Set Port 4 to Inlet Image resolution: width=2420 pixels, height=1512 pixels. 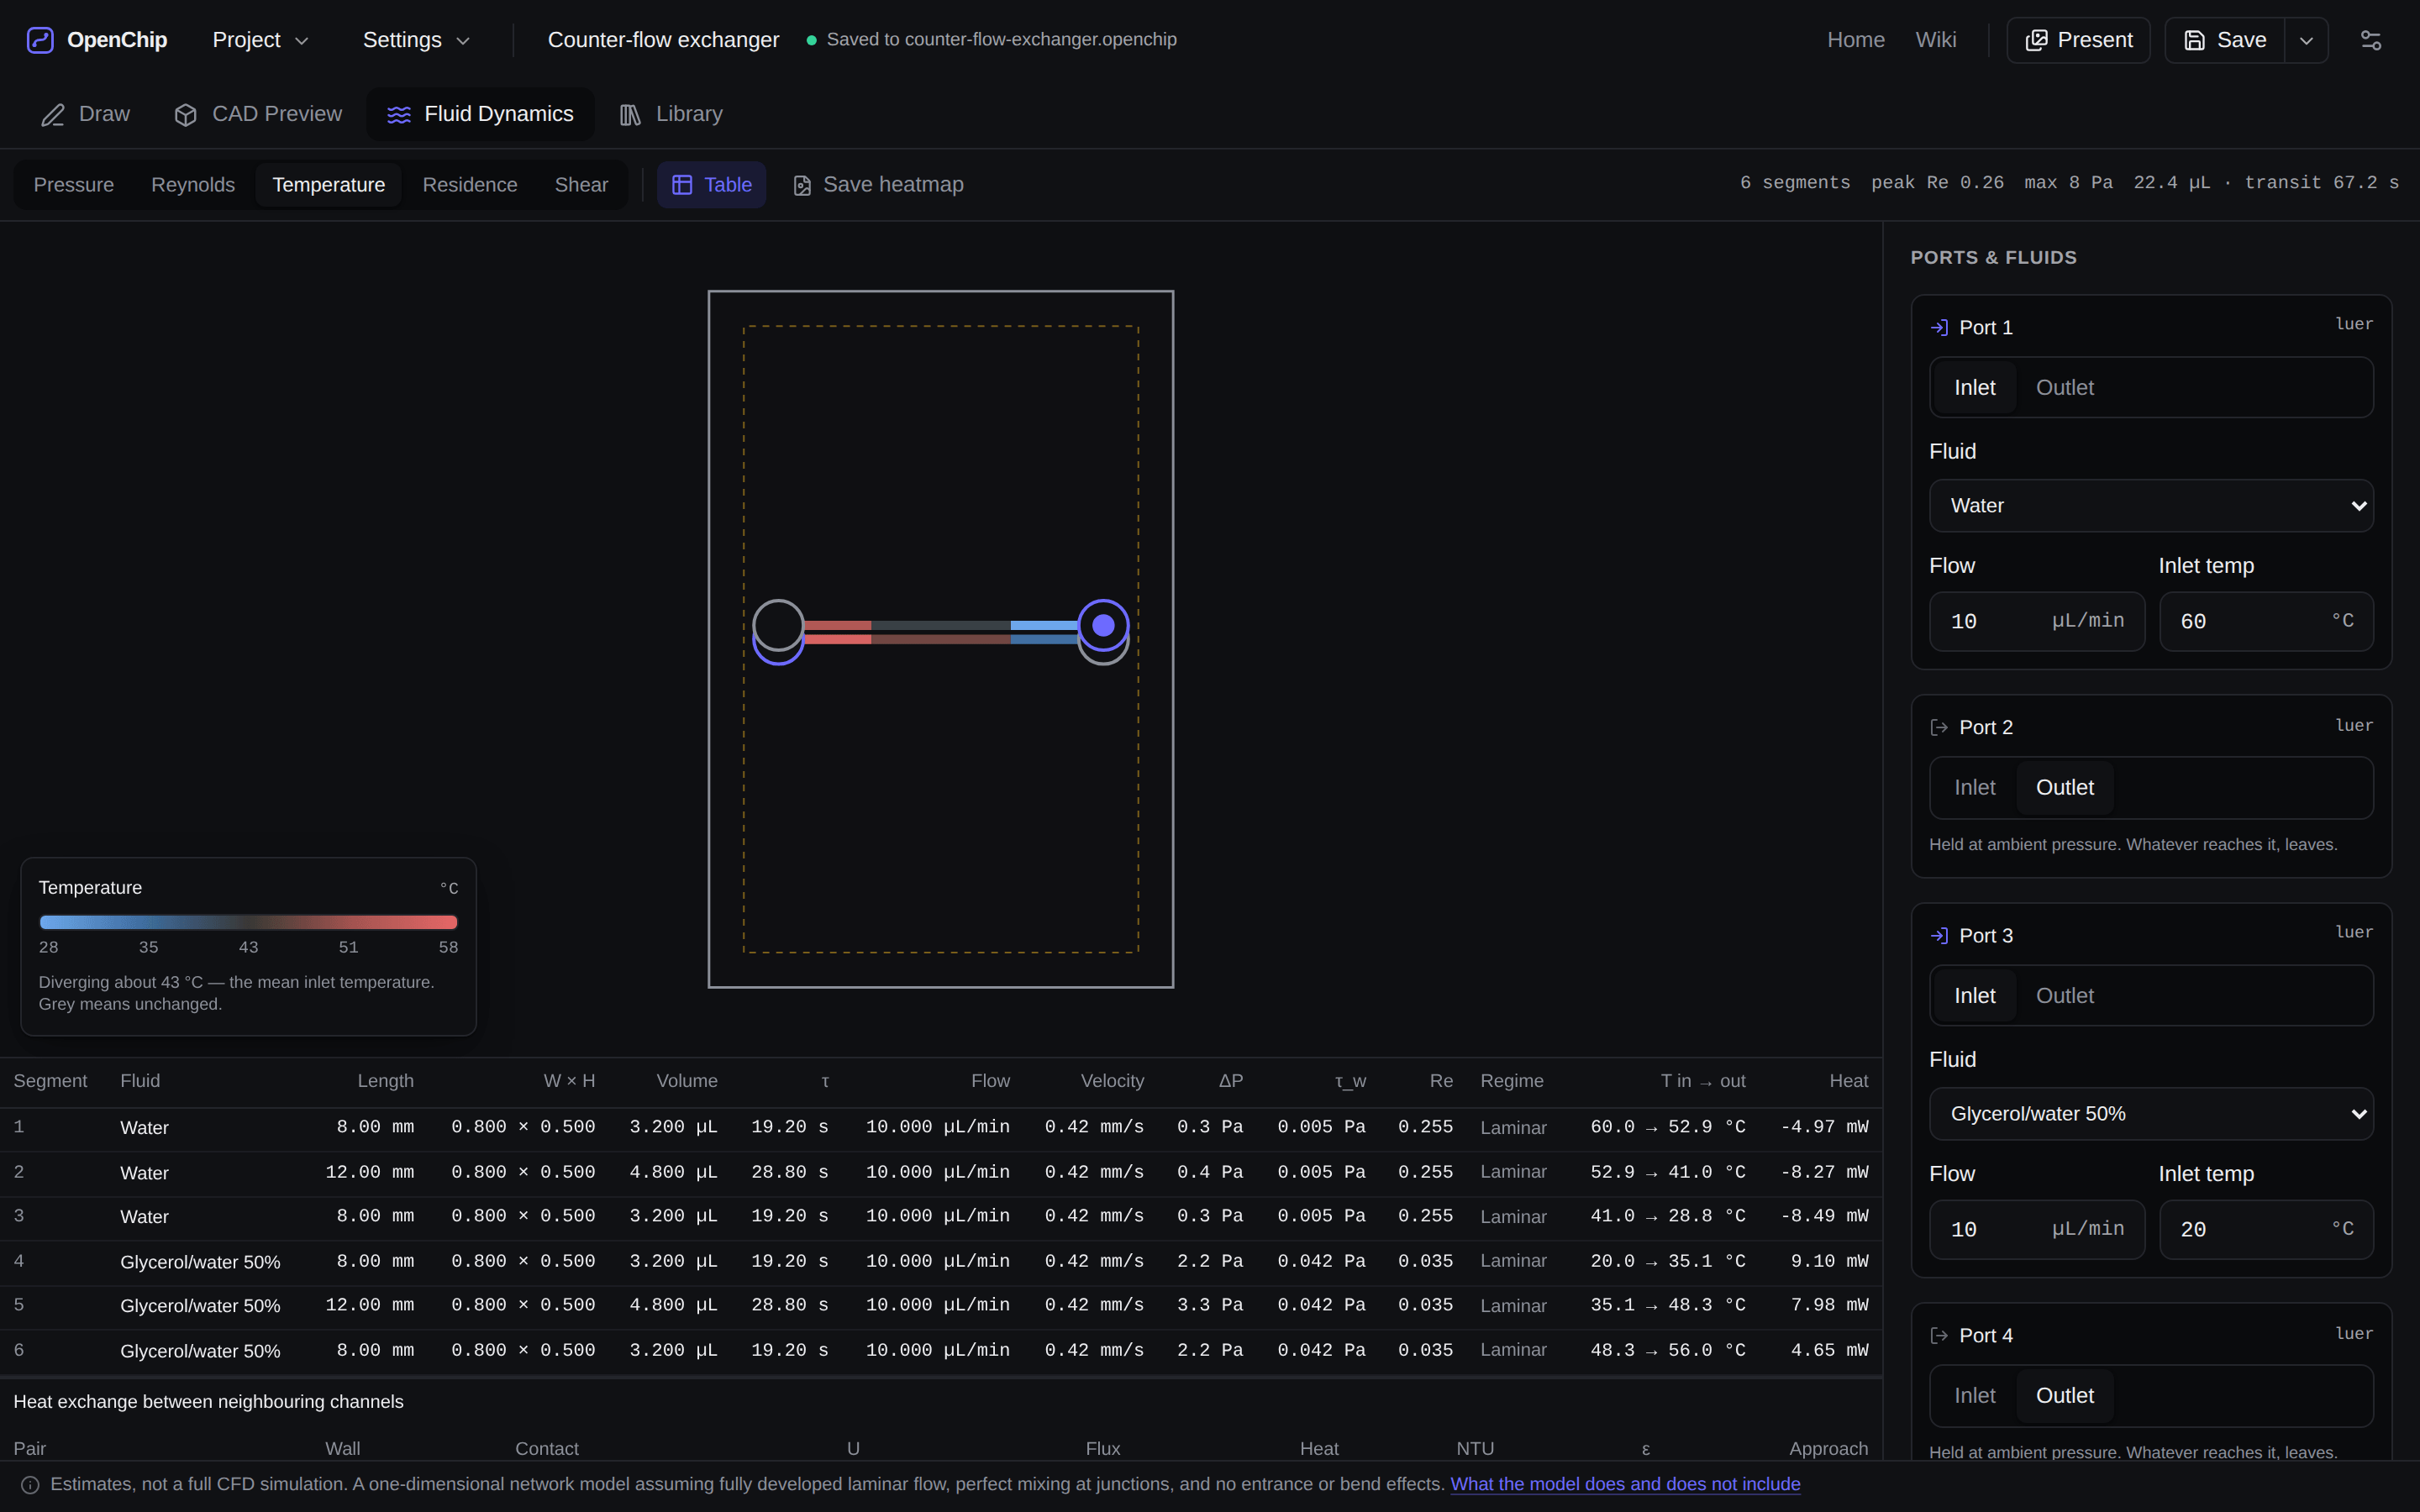click(x=1974, y=1396)
